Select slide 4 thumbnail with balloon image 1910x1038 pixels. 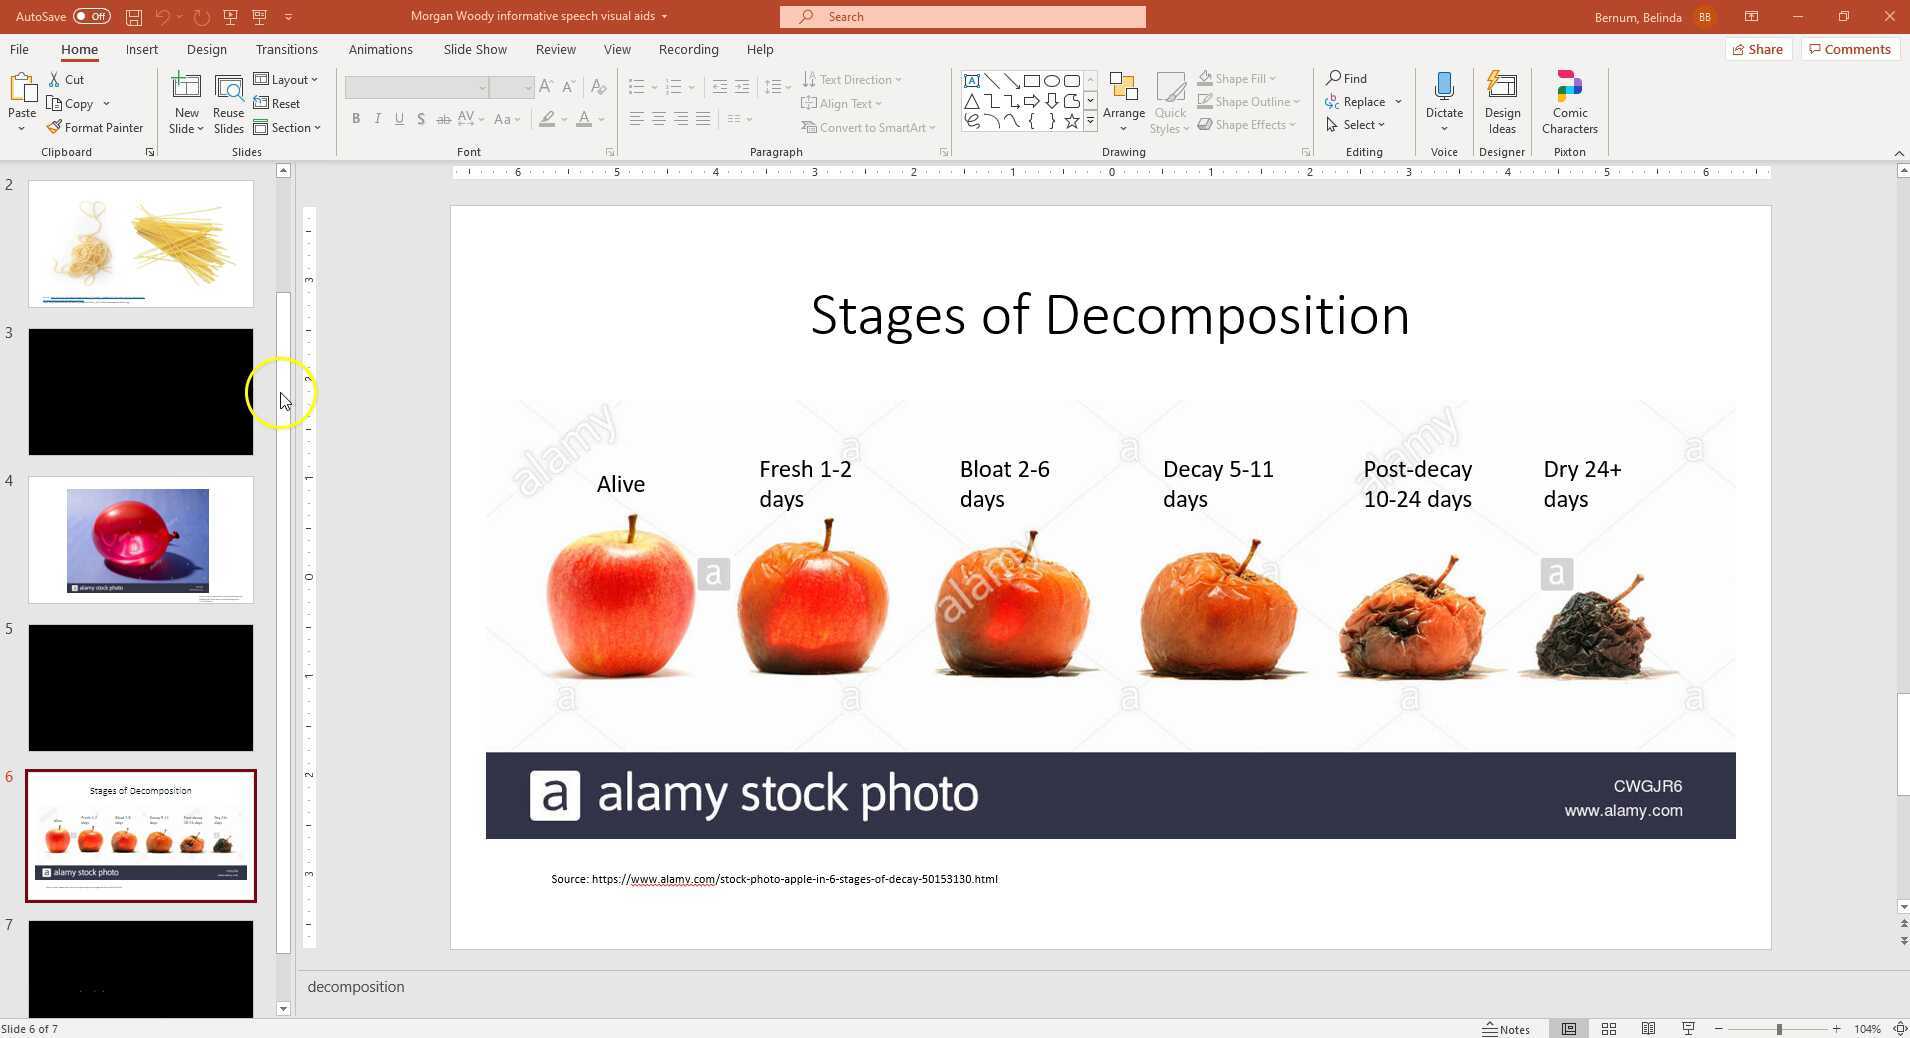141,540
